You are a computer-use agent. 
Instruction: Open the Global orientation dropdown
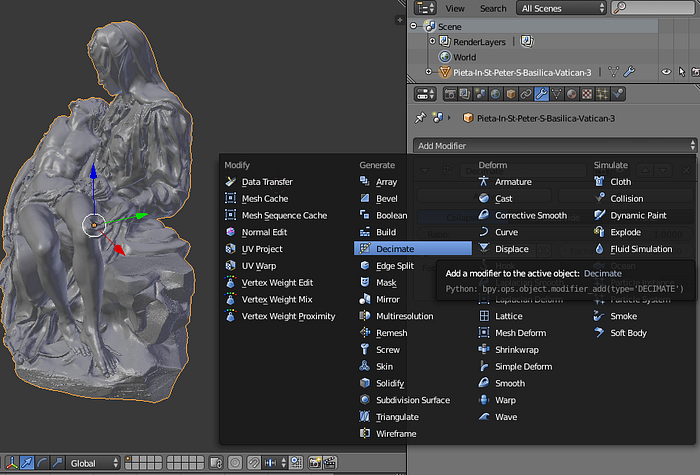93,463
